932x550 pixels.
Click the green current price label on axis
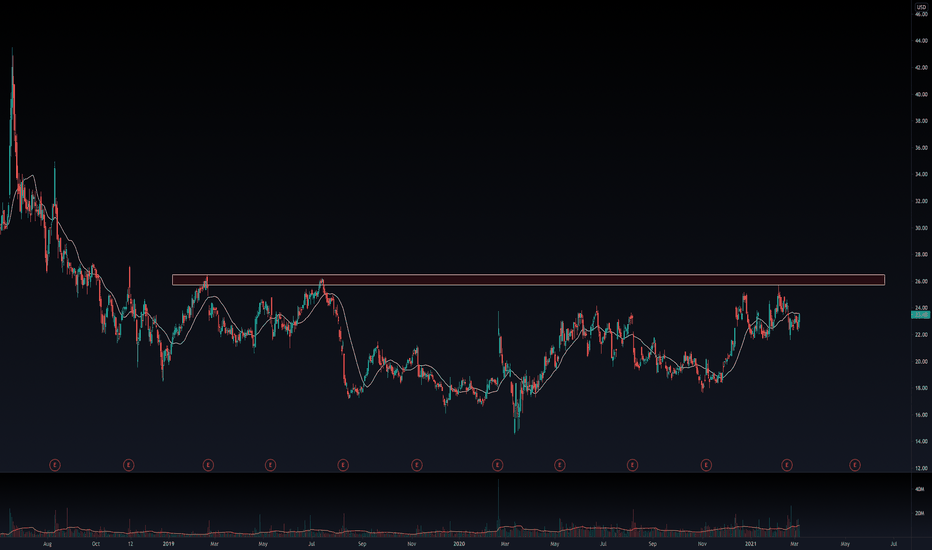click(x=921, y=315)
